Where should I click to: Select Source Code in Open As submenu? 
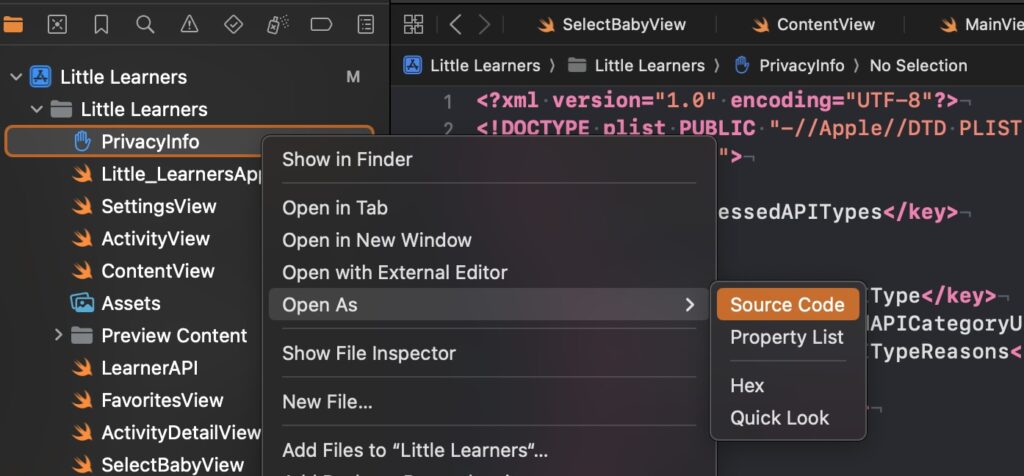788,304
